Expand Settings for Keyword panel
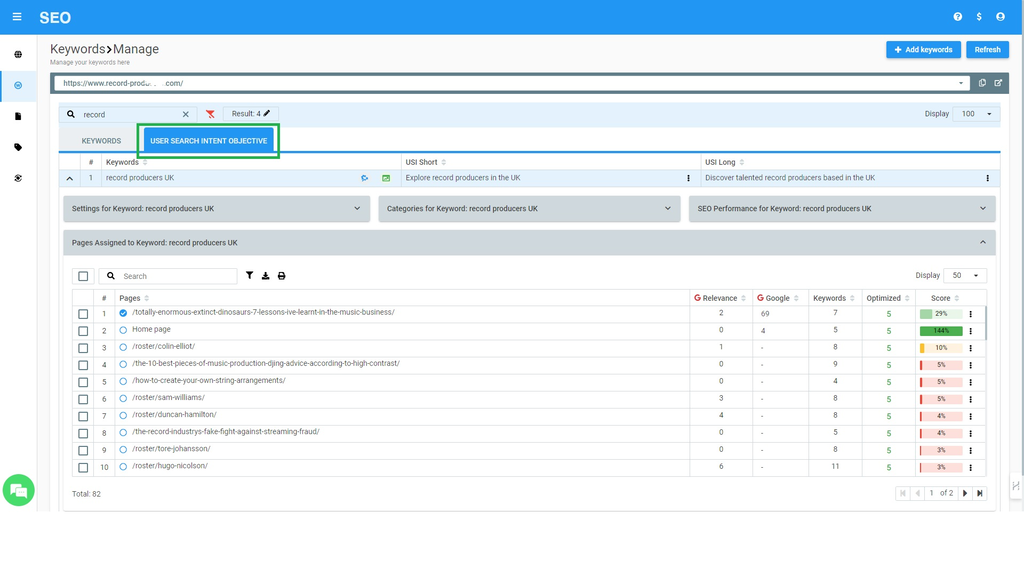 click(x=216, y=208)
